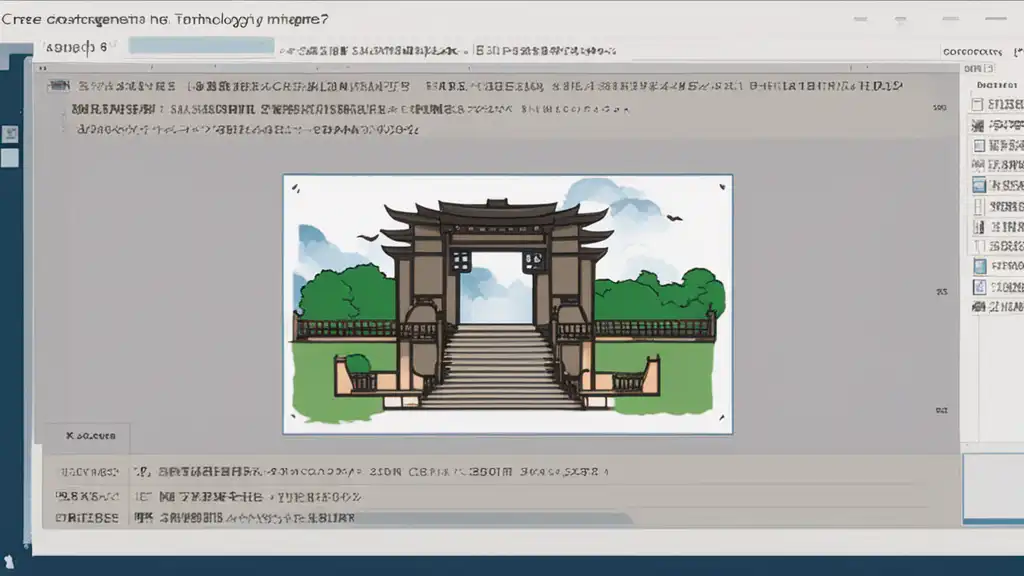Click the upper small icon in left sidebar

tap(10, 135)
